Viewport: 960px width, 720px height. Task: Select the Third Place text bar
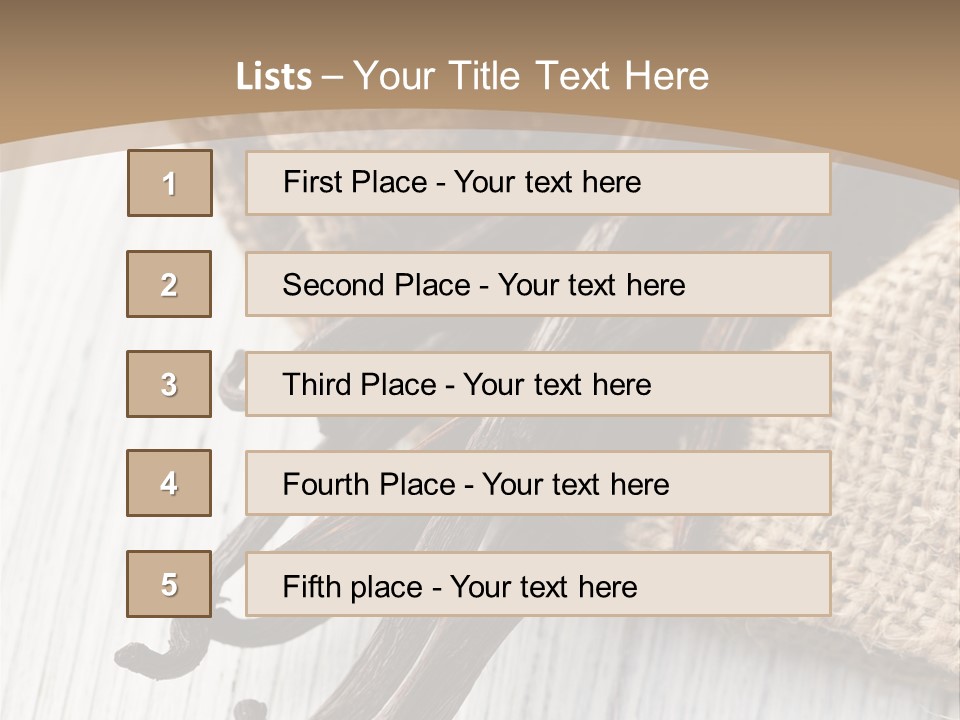pyautogui.click(x=538, y=384)
